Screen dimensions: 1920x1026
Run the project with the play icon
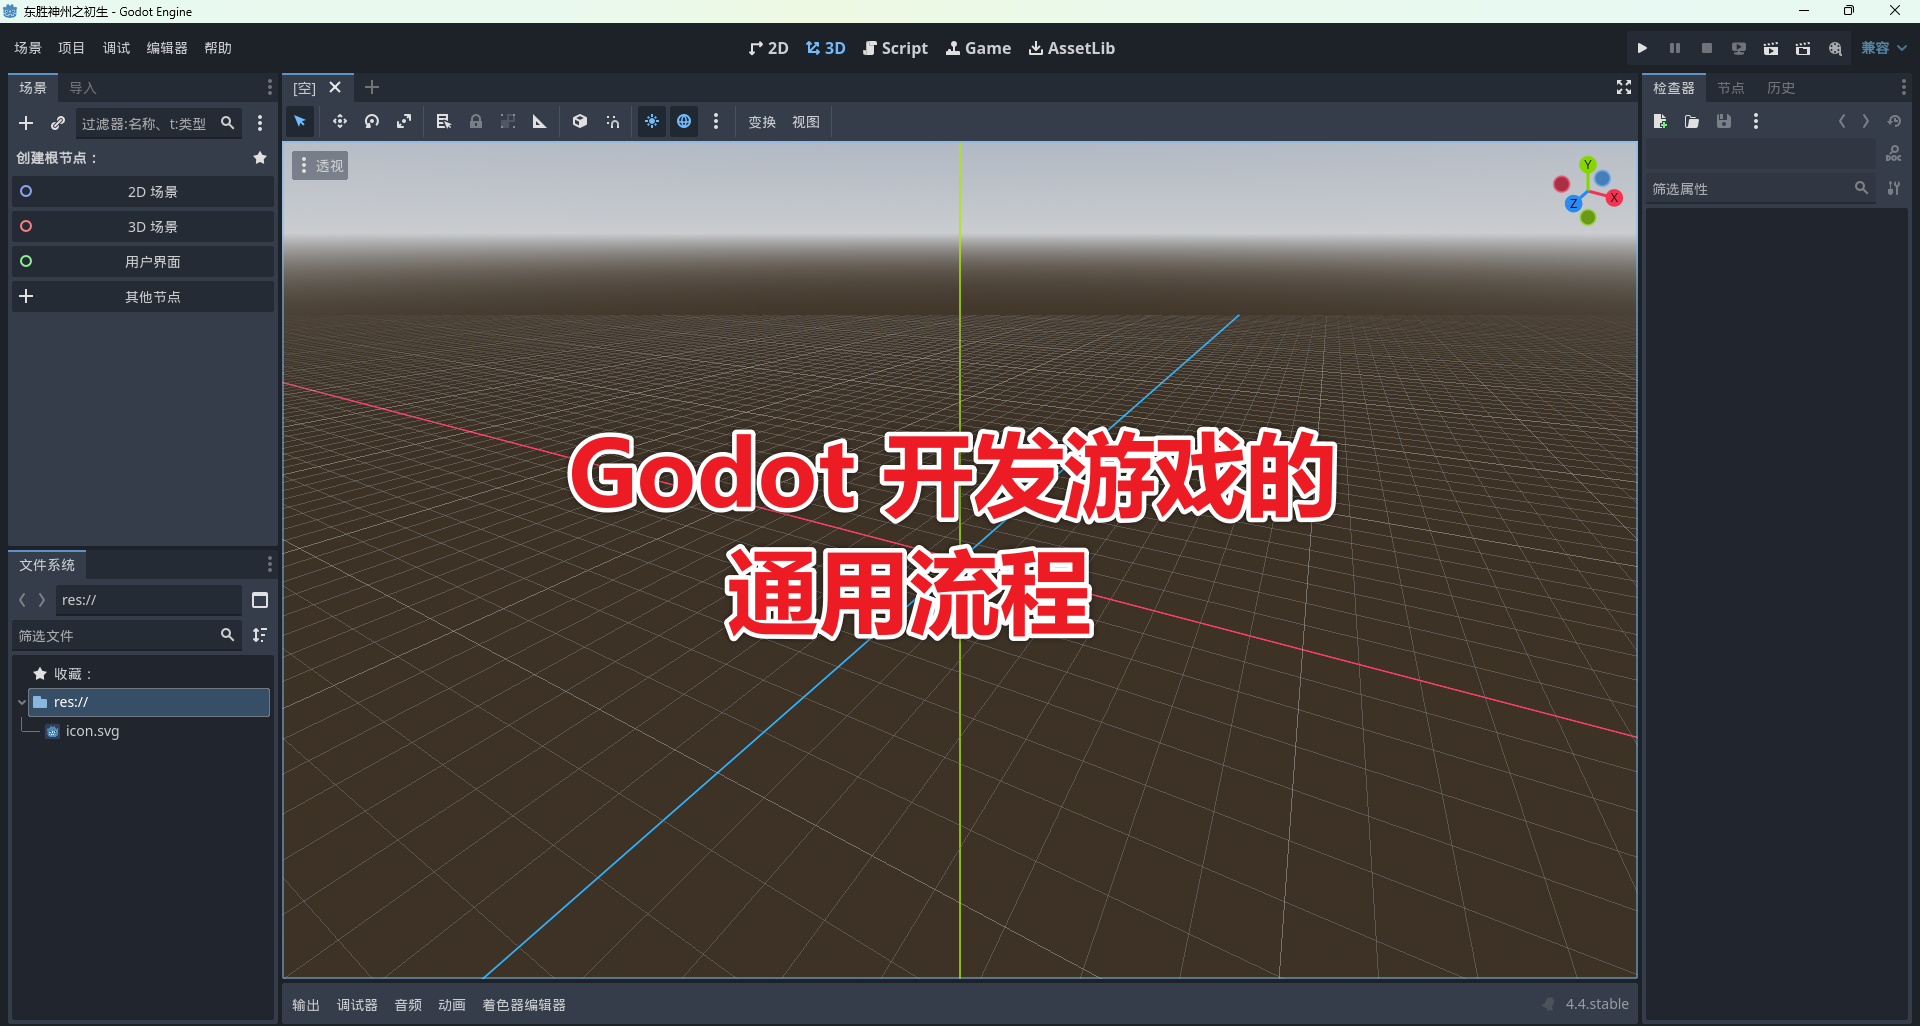1642,48
